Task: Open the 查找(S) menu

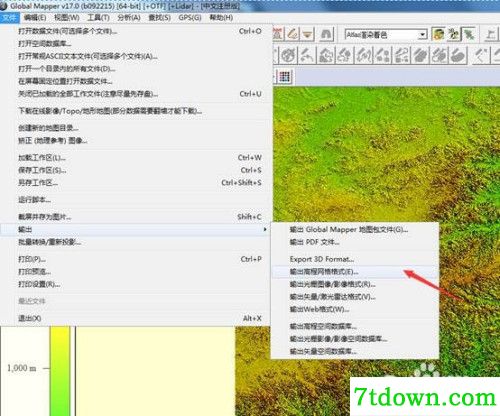Action: click(159, 17)
